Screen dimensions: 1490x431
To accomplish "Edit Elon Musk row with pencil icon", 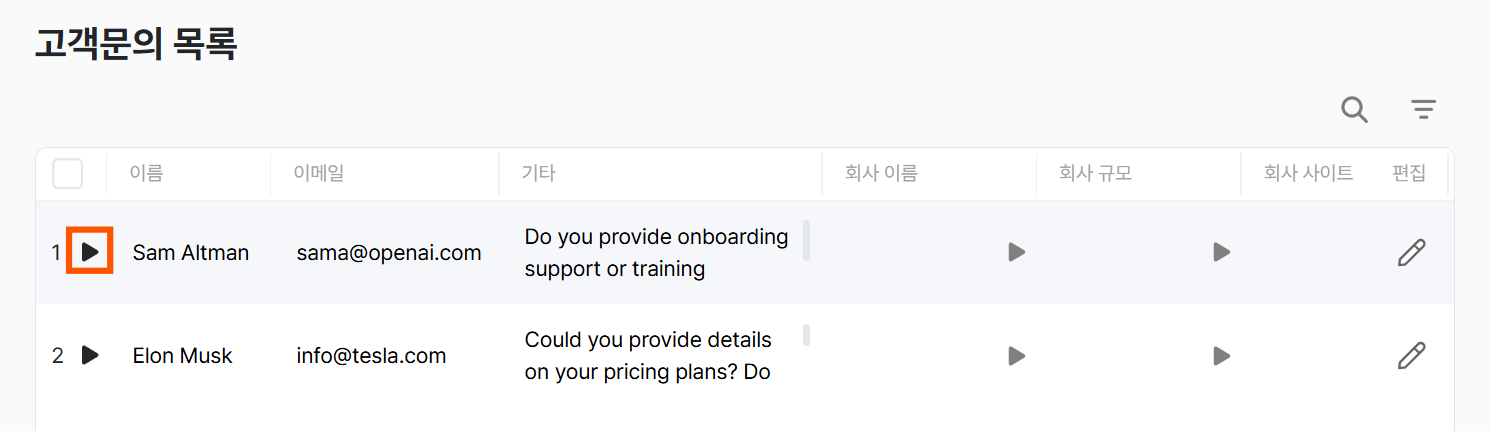I will point(1411,355).
